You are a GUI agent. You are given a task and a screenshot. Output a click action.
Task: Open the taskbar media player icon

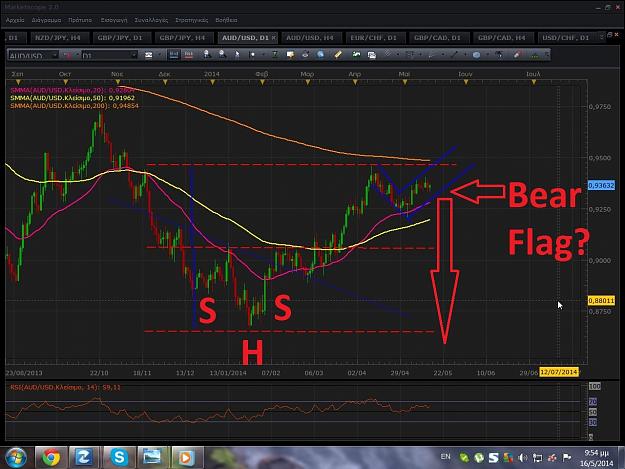[x=186, y=457]
